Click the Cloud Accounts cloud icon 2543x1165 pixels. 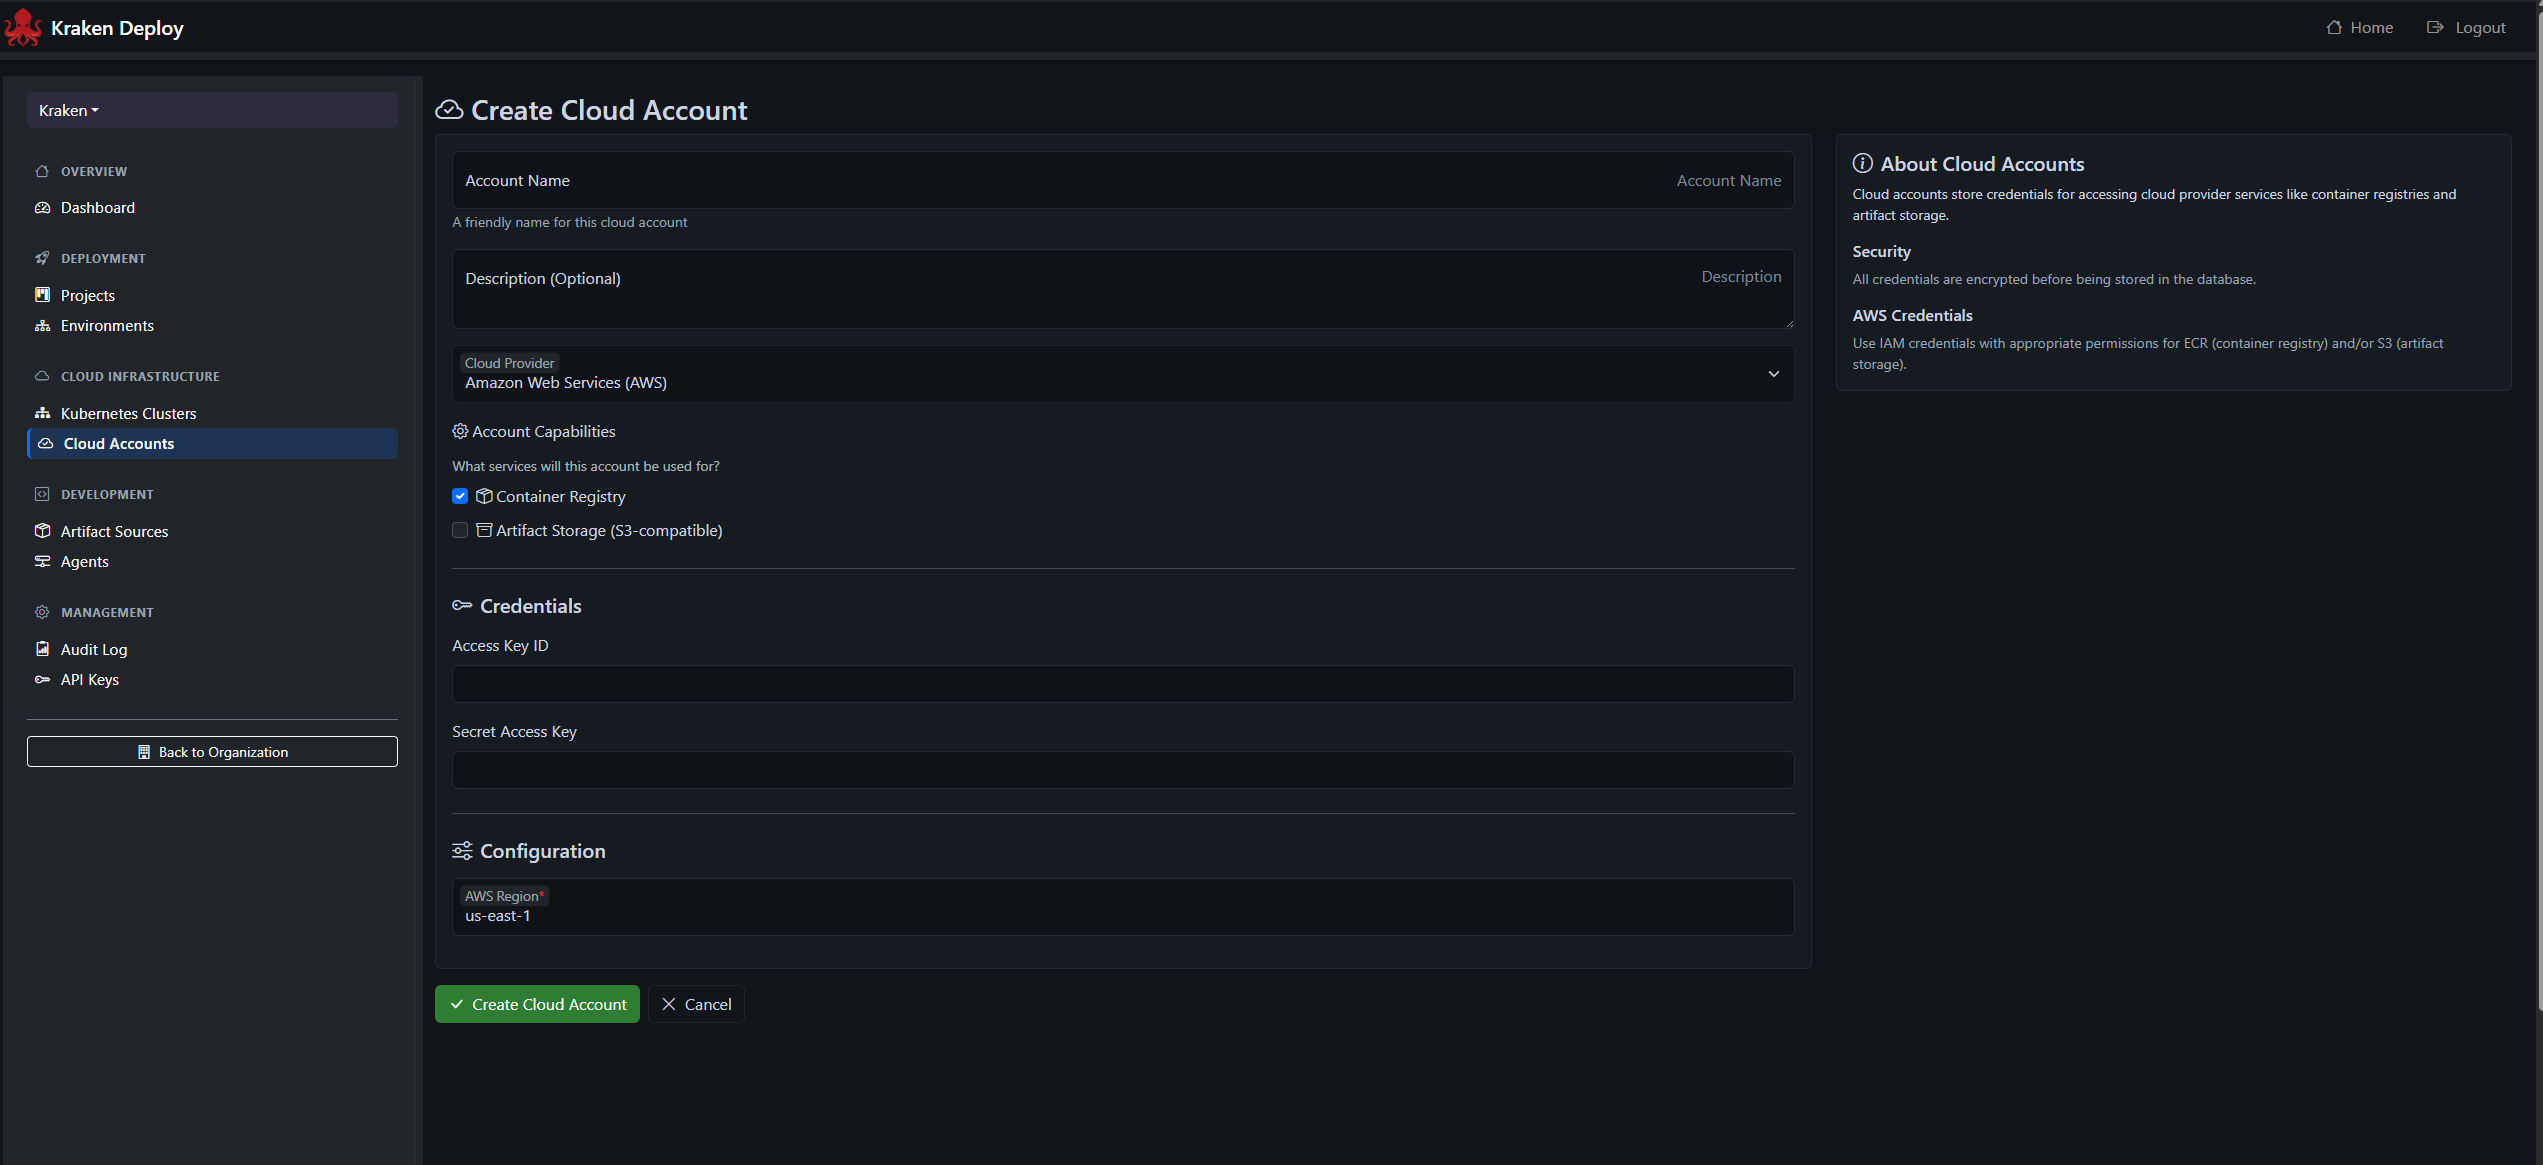[46, 443]
